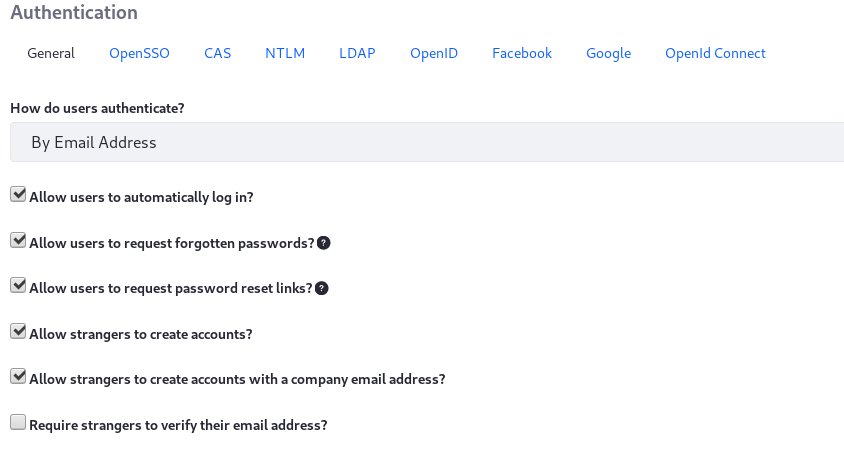Uncheck Allow strangers to create accounts
The height and width of the screenshot is (453, 844).
point(18,331)
